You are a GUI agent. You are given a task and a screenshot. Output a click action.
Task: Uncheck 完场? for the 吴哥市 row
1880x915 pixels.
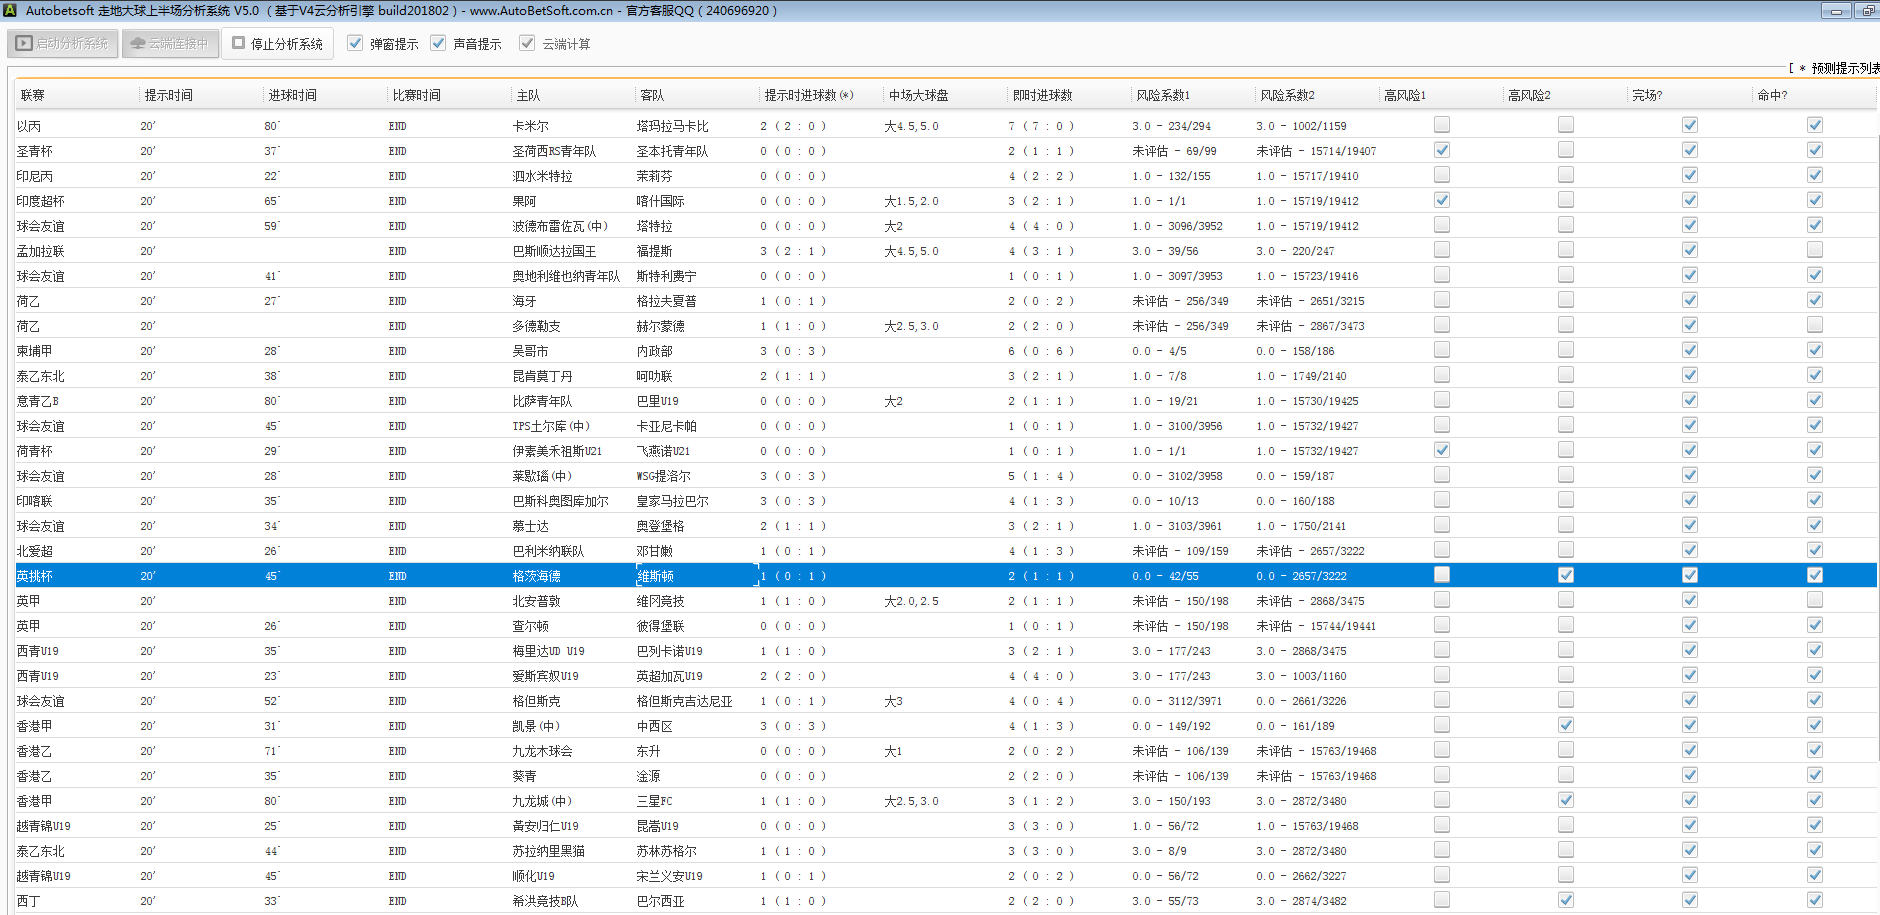(x=1689, y=350)
